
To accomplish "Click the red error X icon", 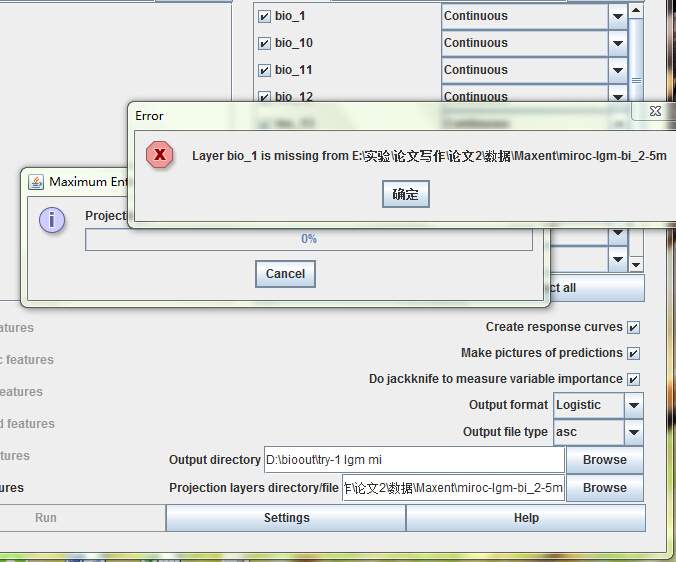I will (160, 155).
